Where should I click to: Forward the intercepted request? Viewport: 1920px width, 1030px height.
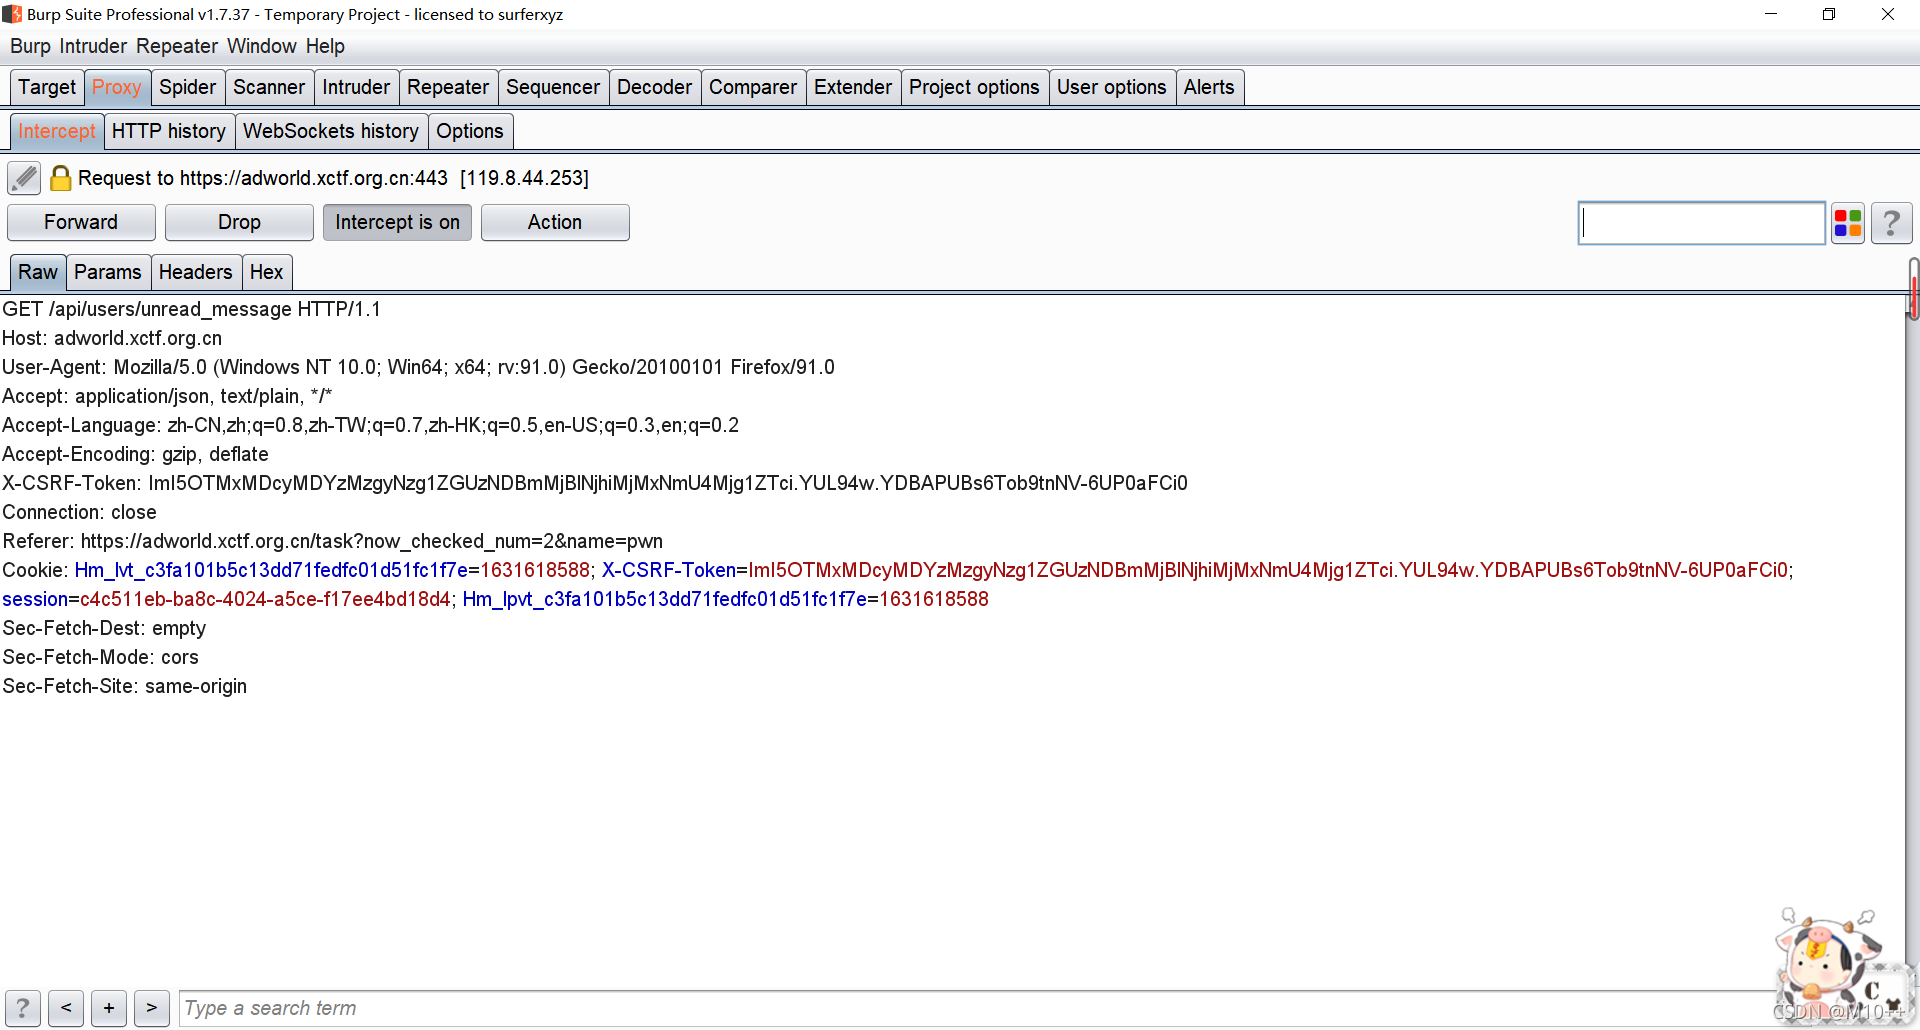coord(81,222)
